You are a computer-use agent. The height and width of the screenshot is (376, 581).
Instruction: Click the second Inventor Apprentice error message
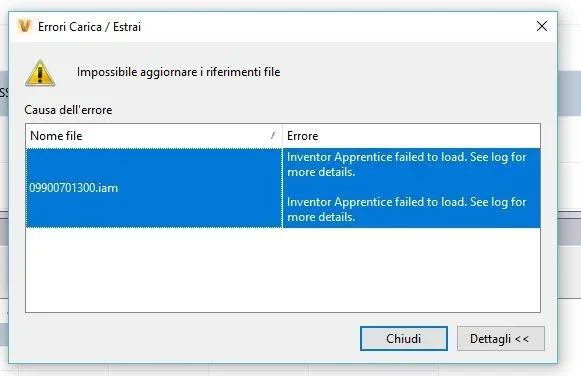[x=406, y=209]
